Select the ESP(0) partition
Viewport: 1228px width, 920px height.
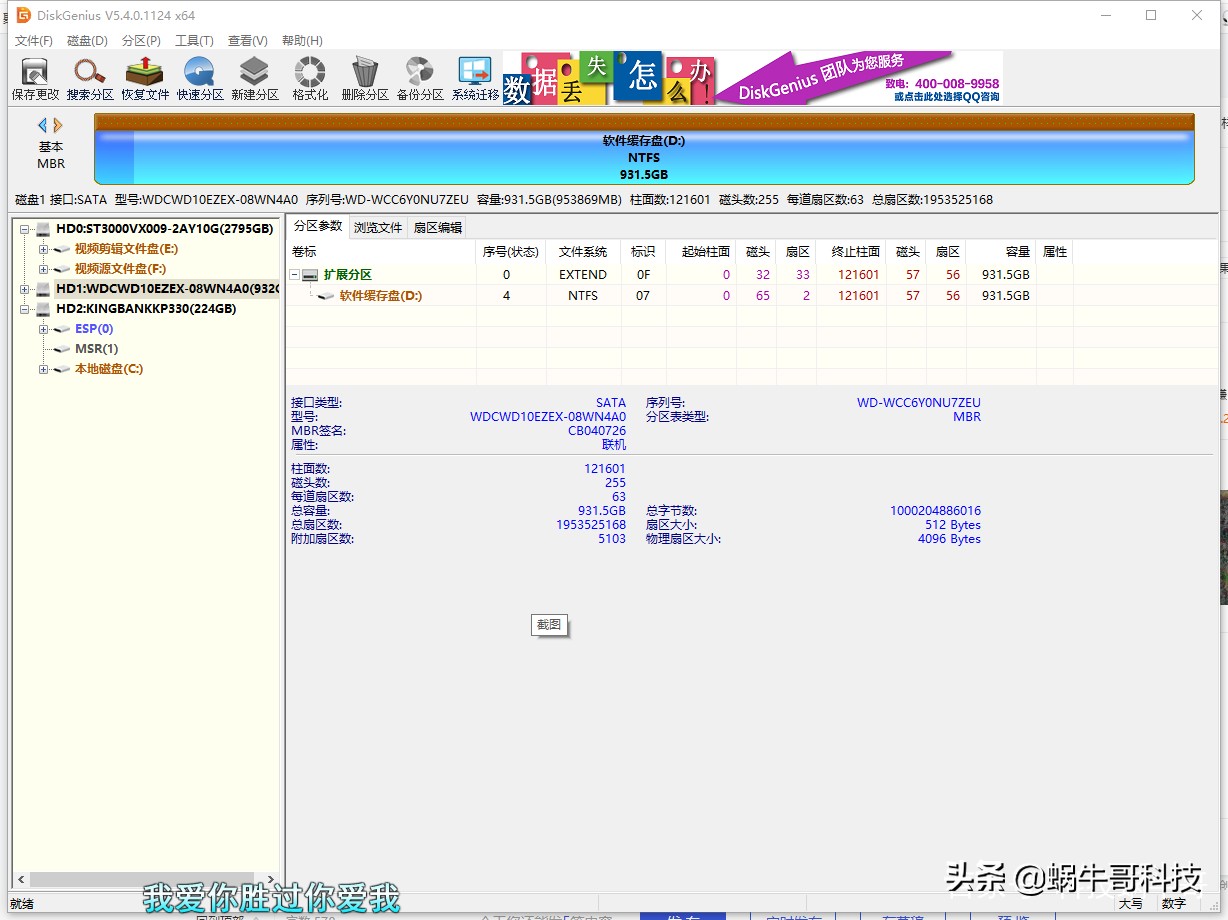(94, 329)
